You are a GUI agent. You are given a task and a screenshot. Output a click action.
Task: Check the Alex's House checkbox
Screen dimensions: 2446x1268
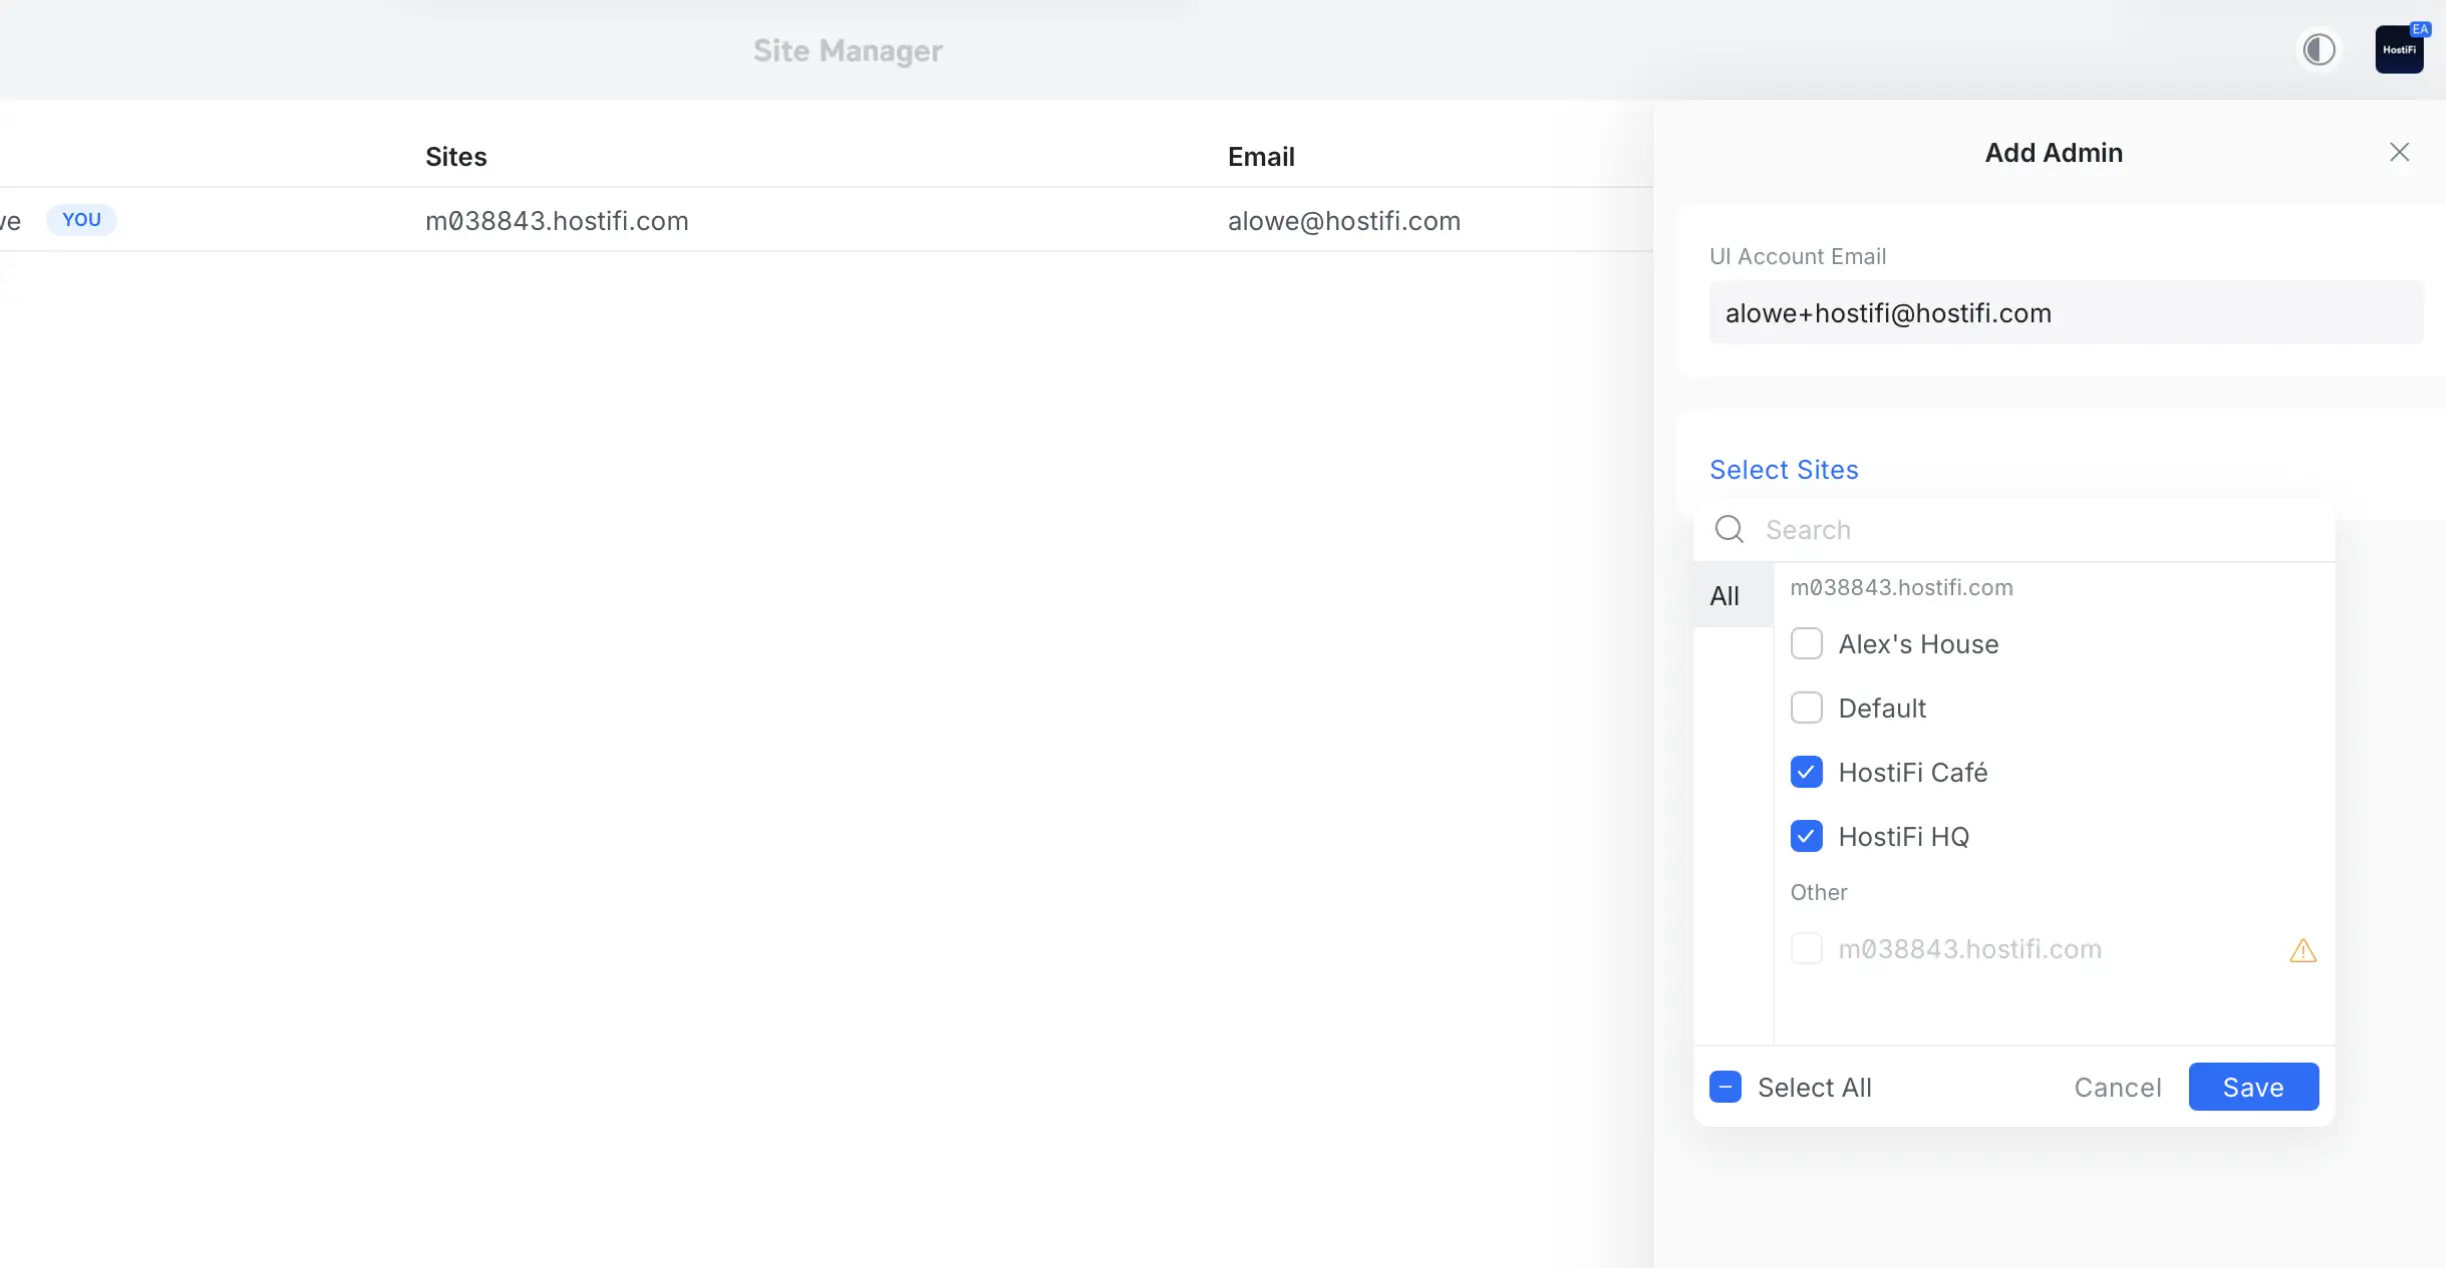tap(1806, 644)
